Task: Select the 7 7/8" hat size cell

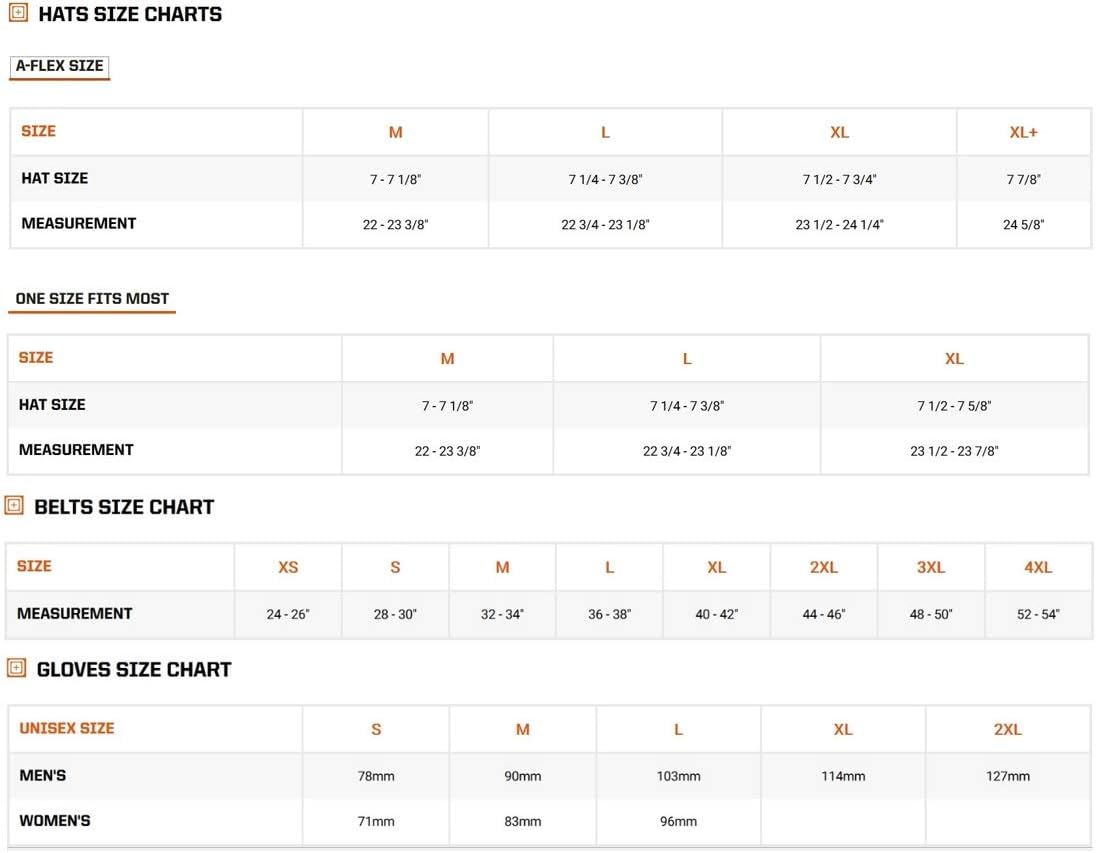Action: click(1023, 180)
